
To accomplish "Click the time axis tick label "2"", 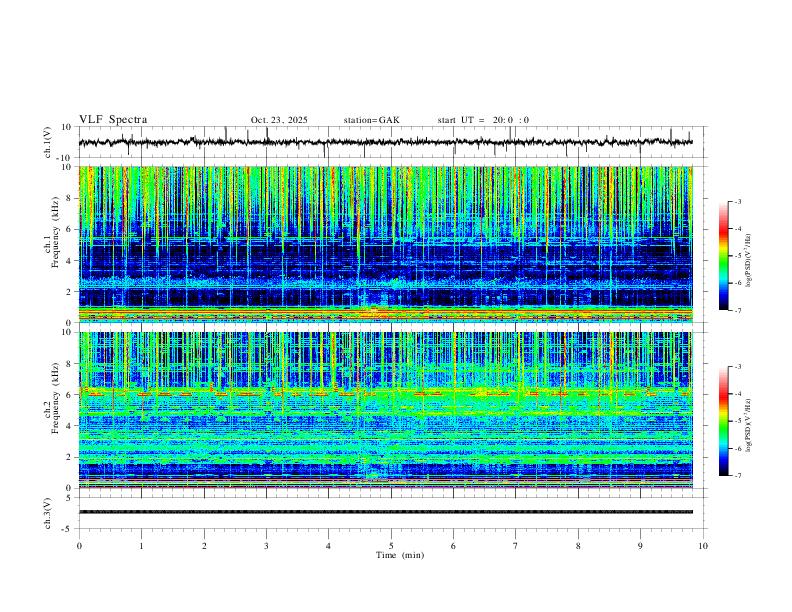I will [204, 546].
